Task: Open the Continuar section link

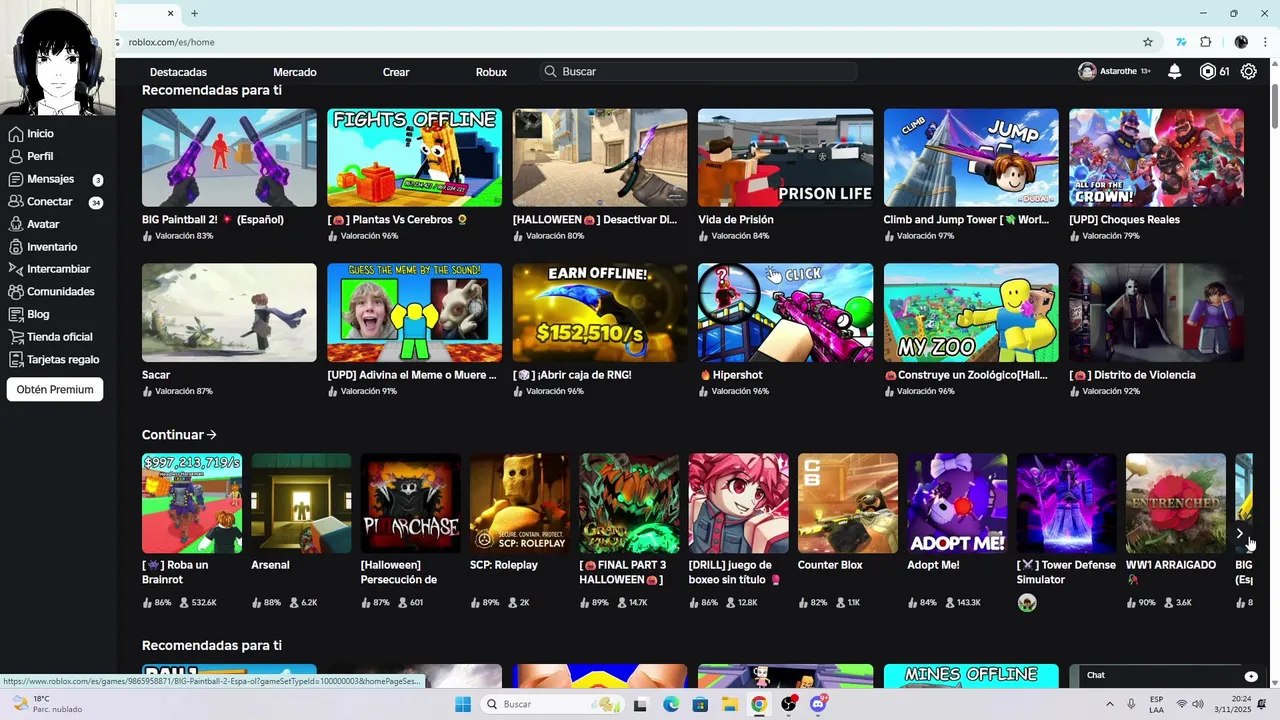Action: point(179,435)
